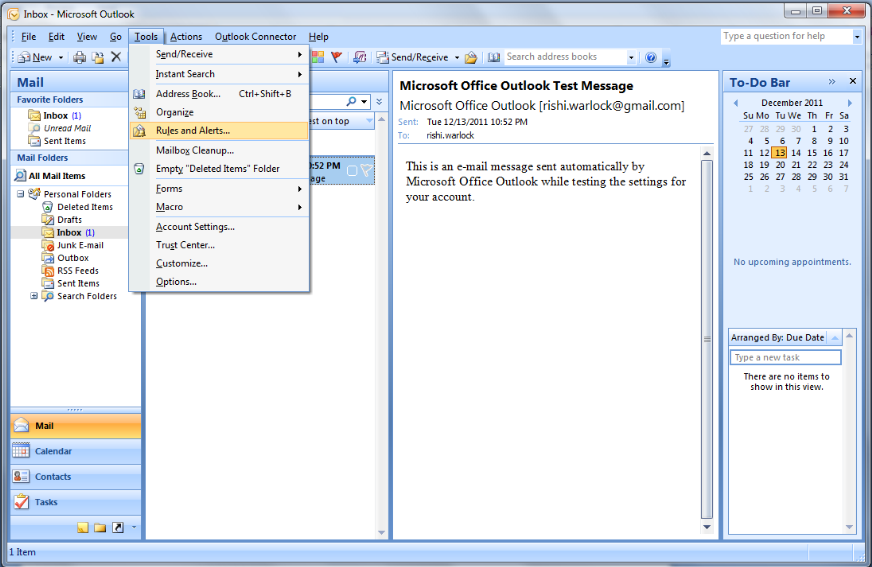
Task: Go to previous month in calendar
Action: pos(736,103)
